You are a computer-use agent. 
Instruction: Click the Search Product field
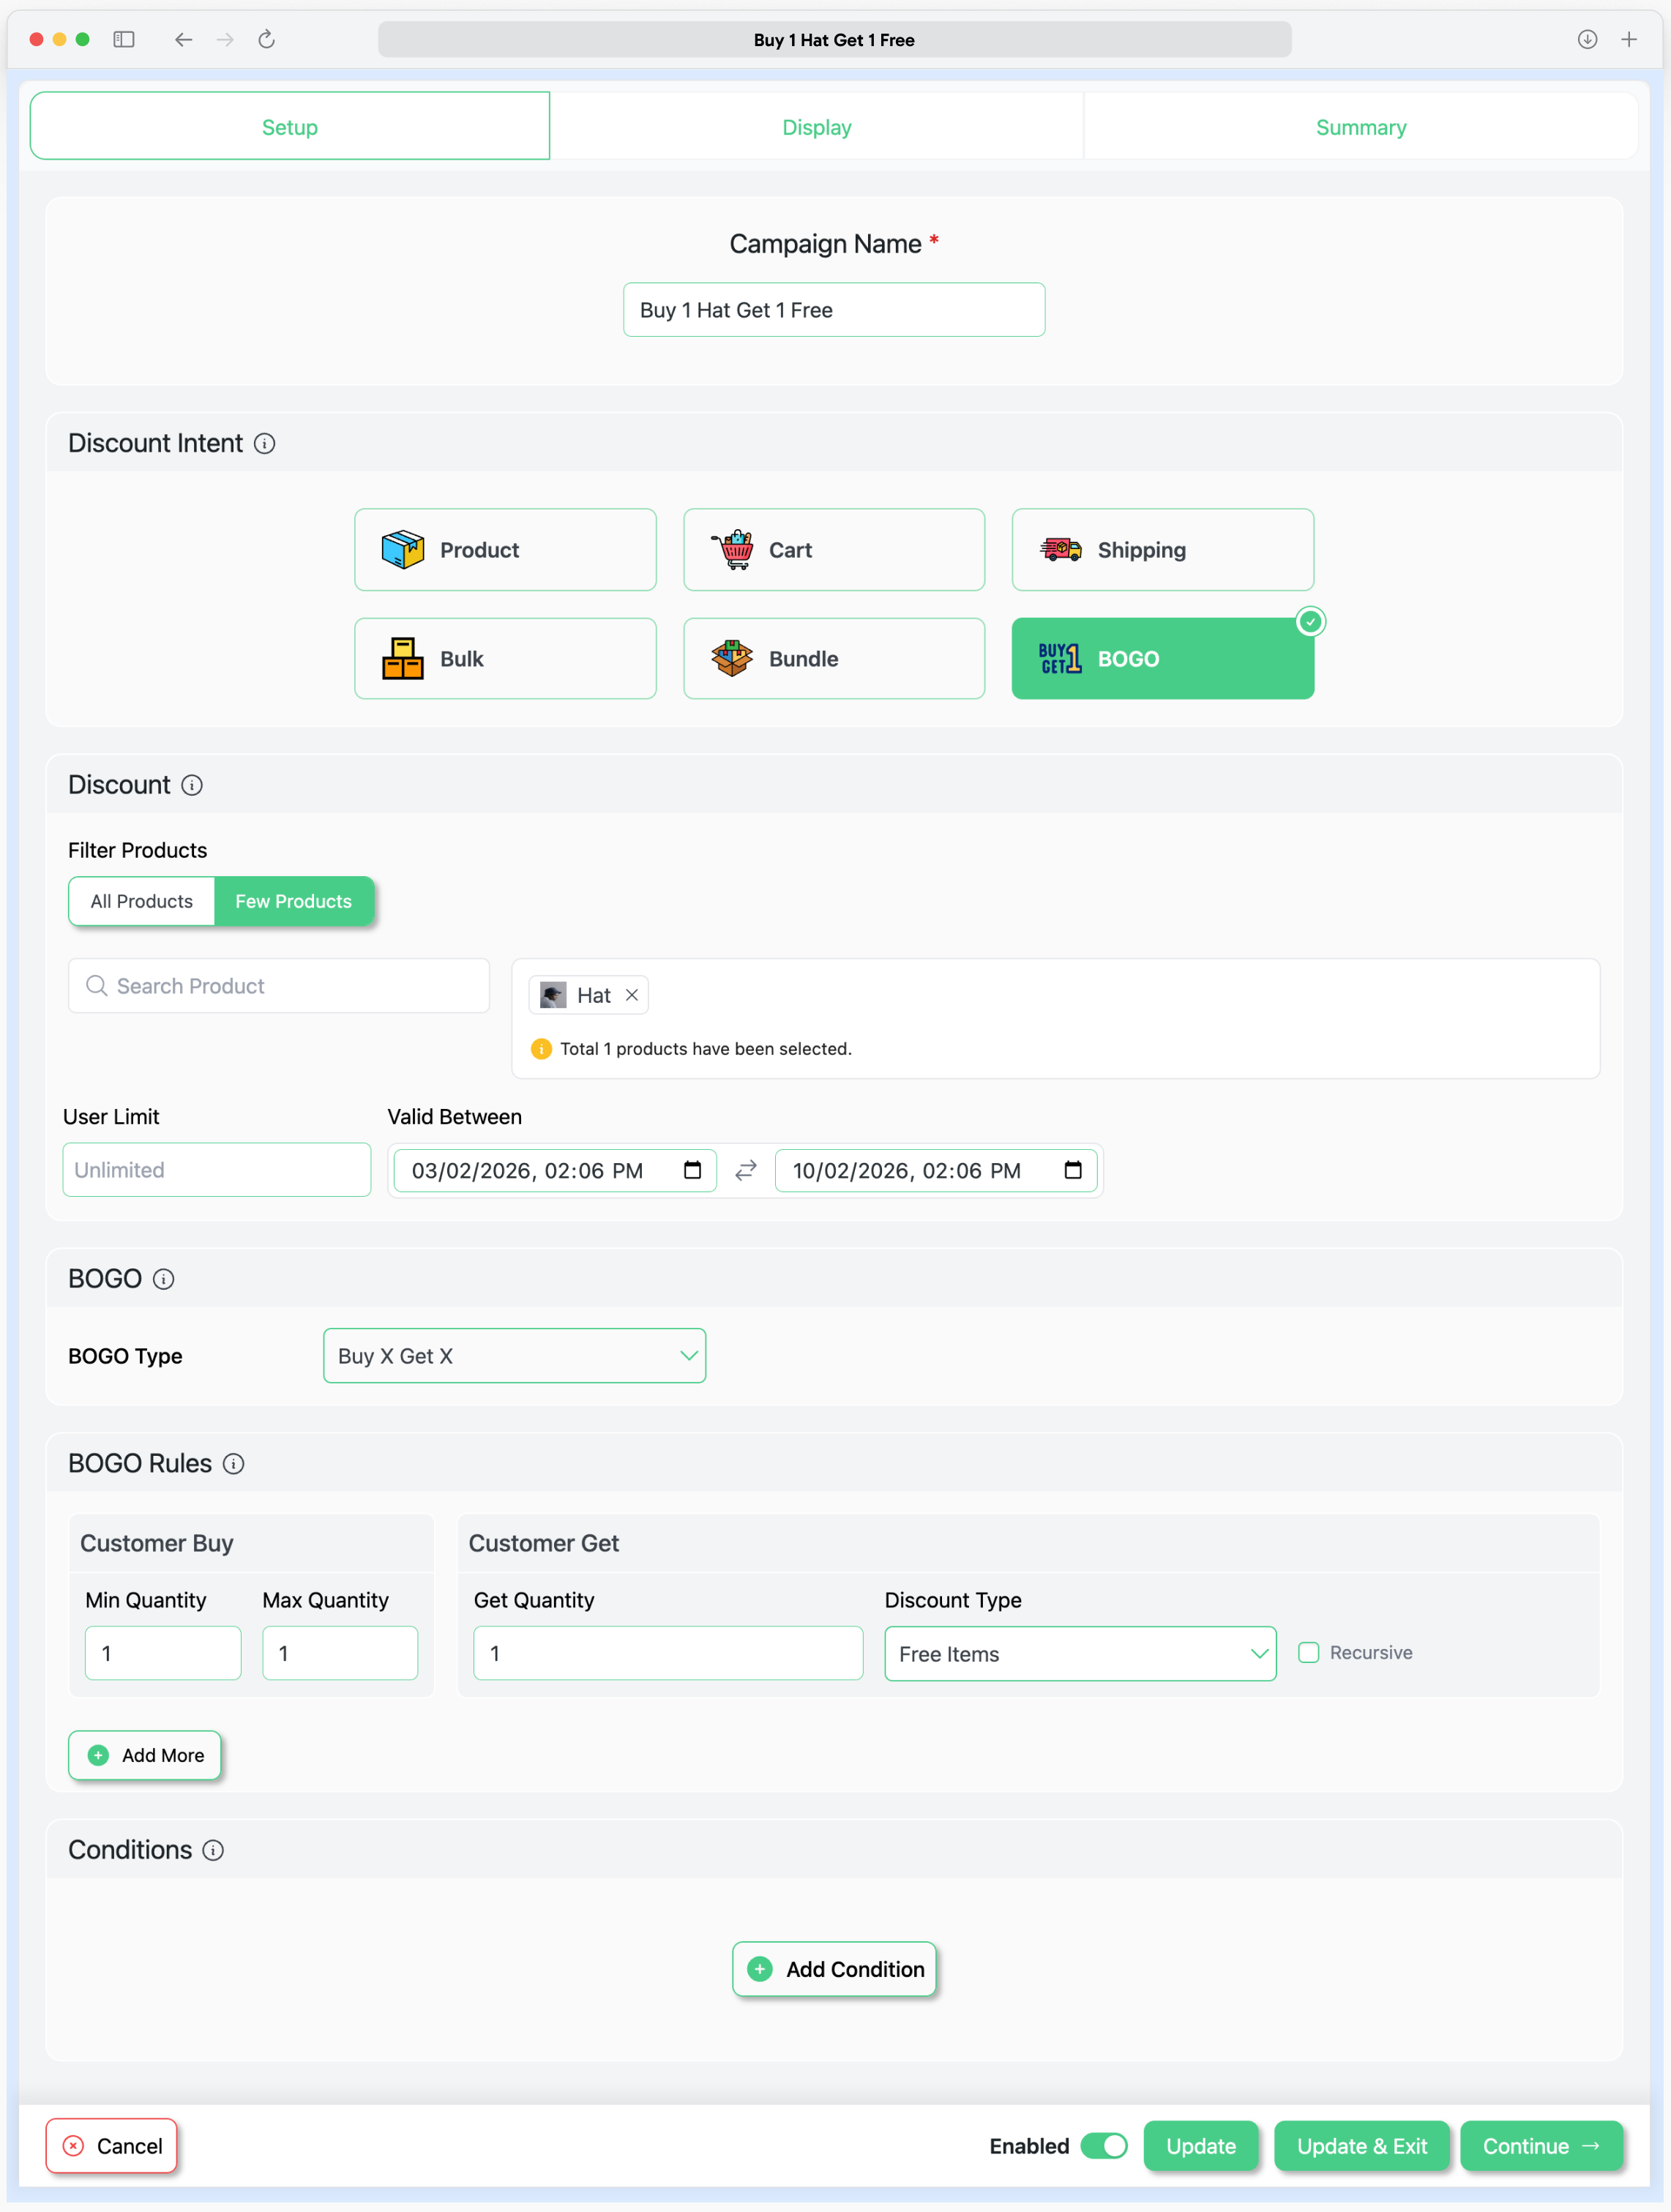pyautogui.click(x=279, y=986)
